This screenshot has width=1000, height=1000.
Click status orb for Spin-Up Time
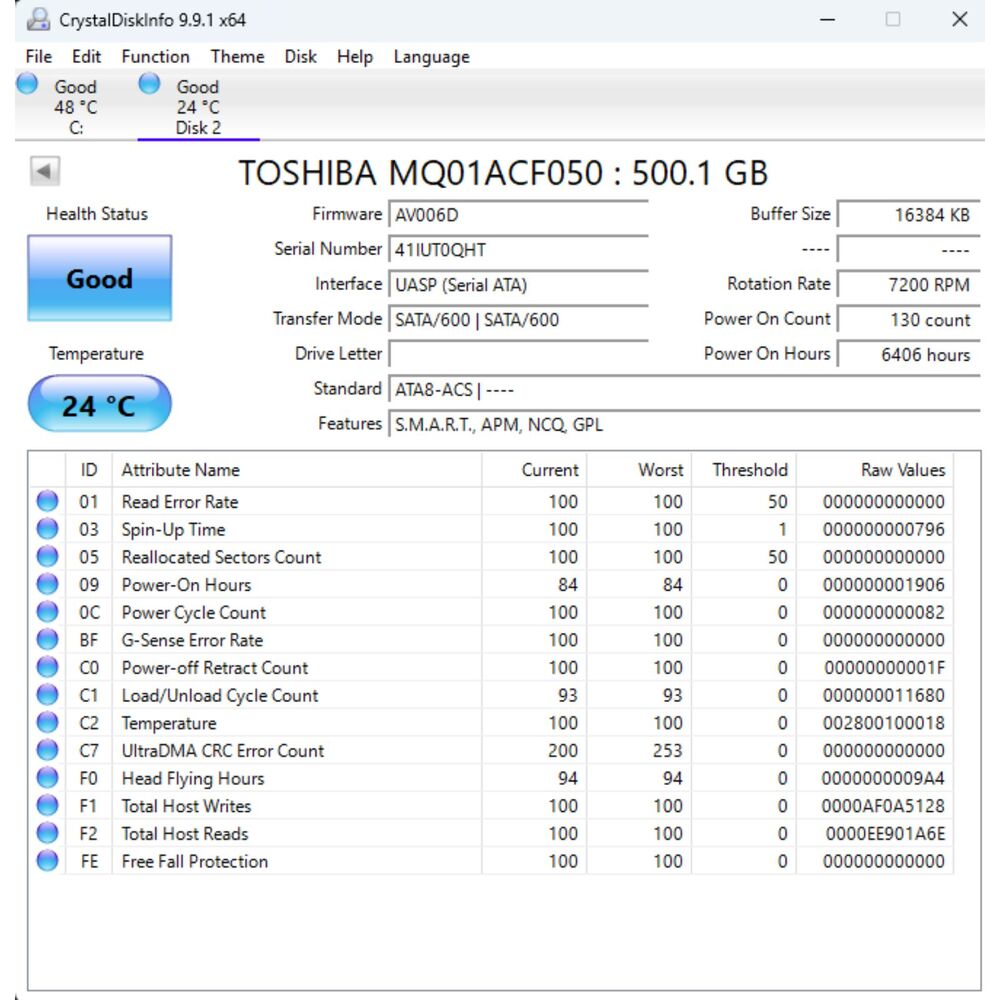tap(47, 529)
